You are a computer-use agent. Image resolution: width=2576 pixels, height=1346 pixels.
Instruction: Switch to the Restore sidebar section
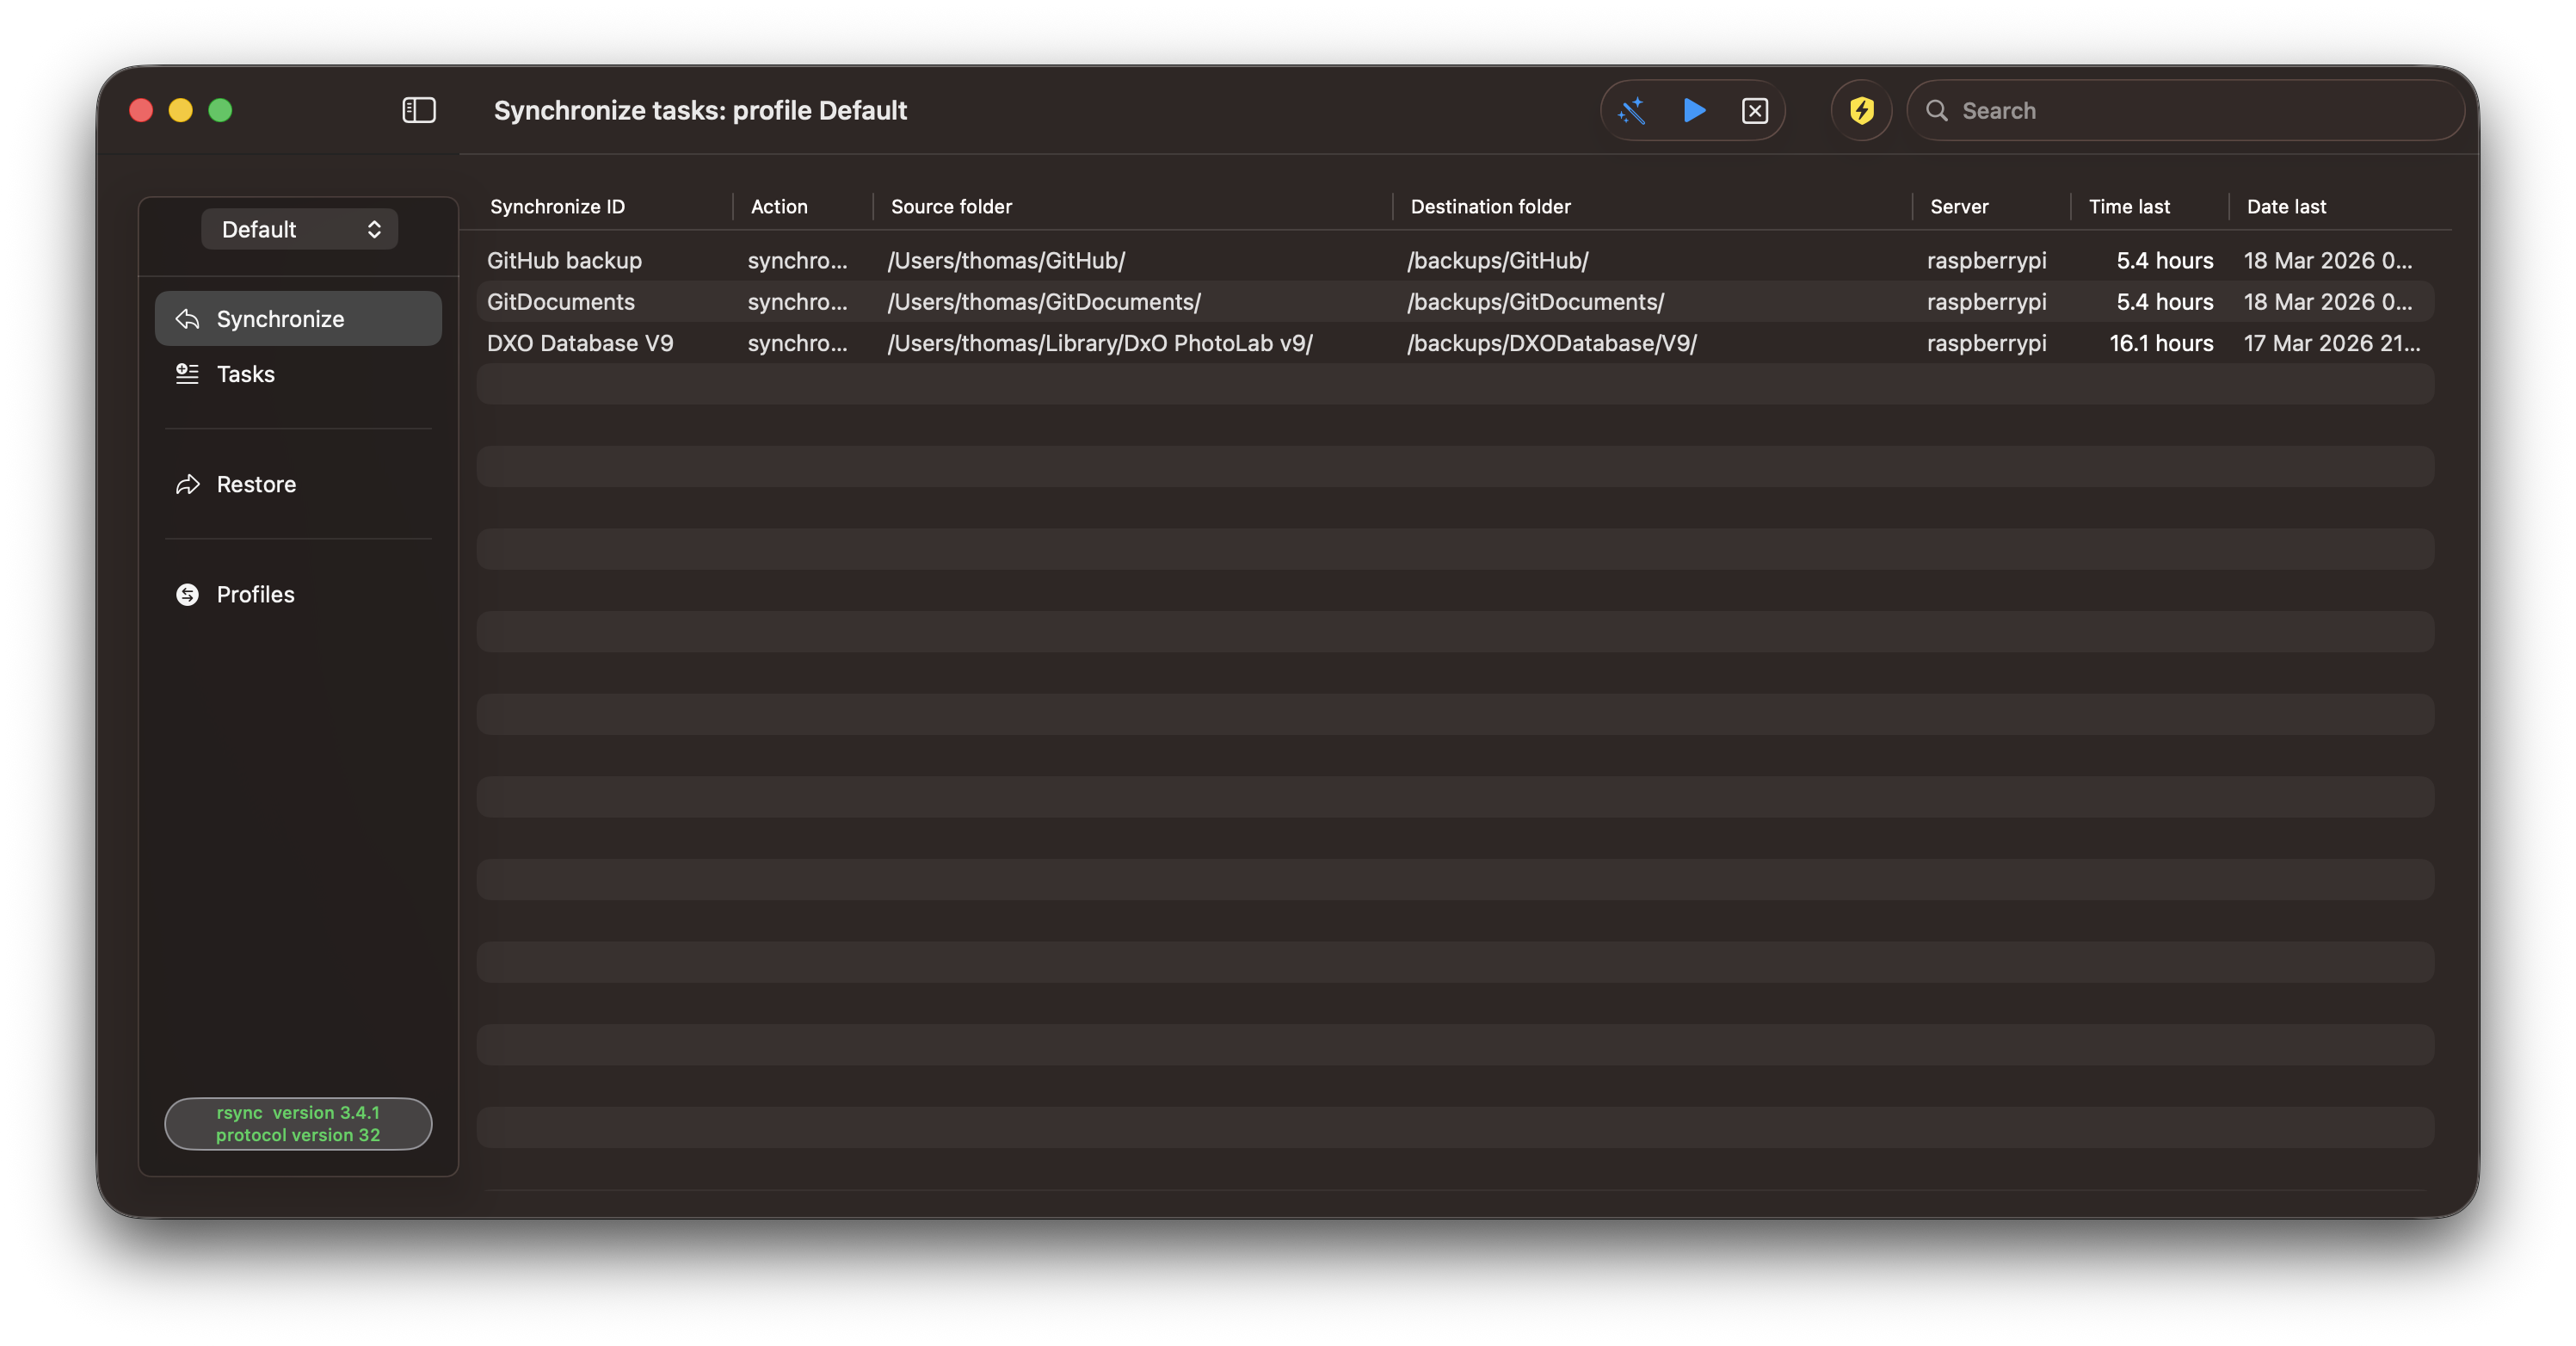(256, 484)
